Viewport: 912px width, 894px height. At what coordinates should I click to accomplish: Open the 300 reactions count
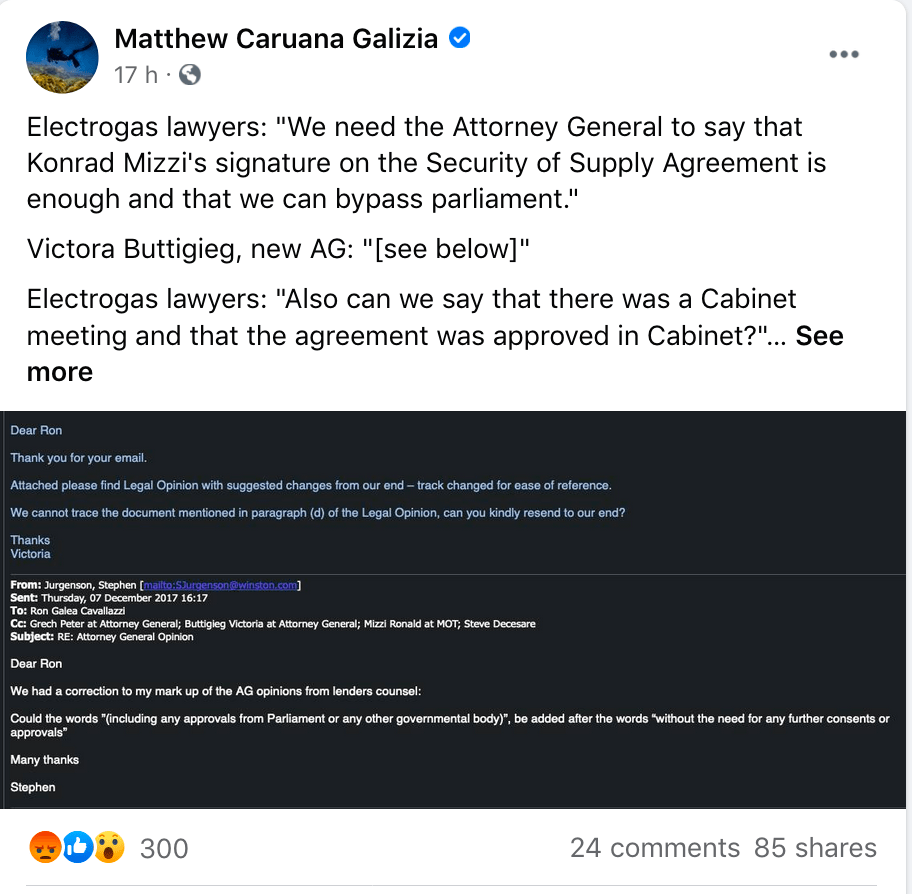(x=164, y=848)
